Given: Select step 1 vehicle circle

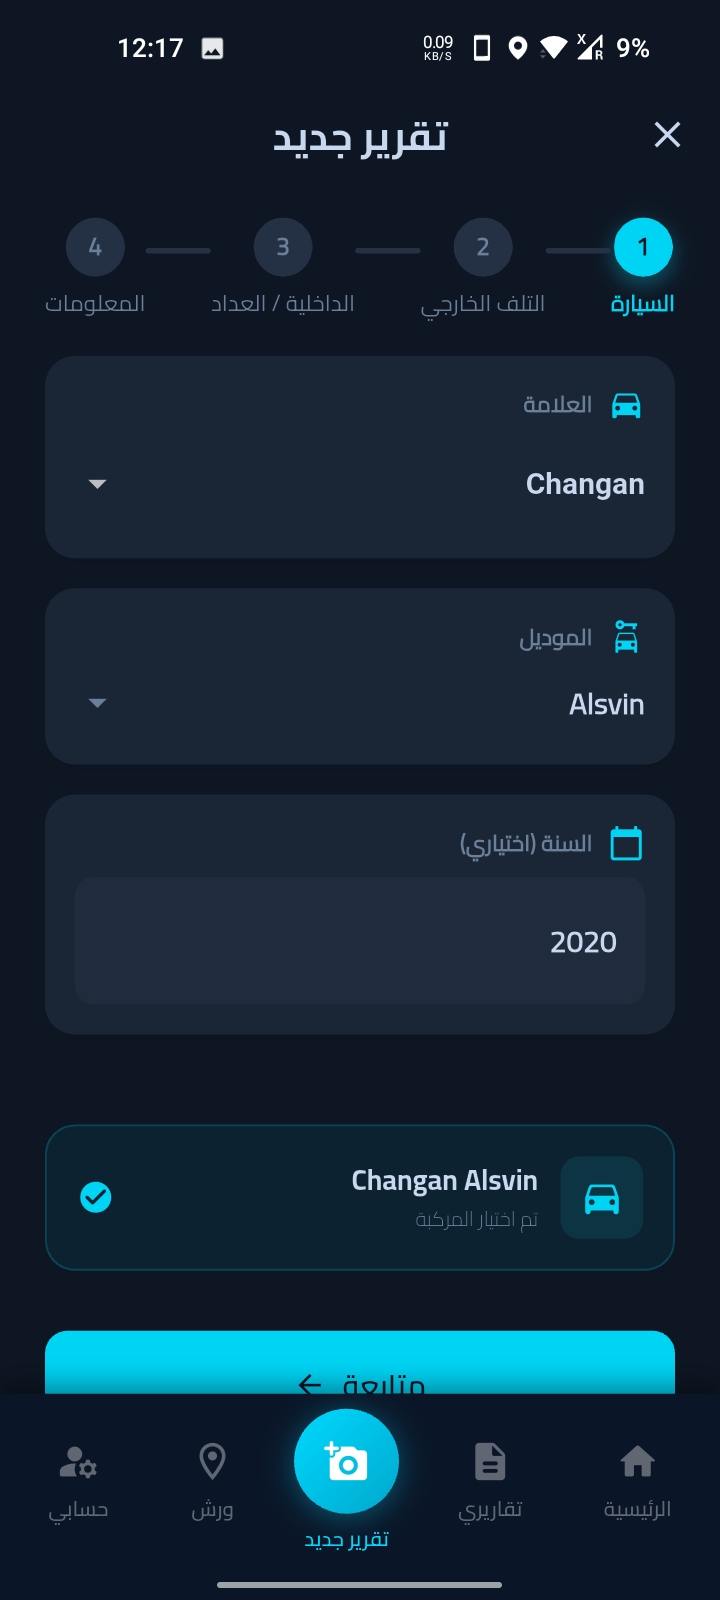Looking at the screenshot, I should [x=643, y=247].
